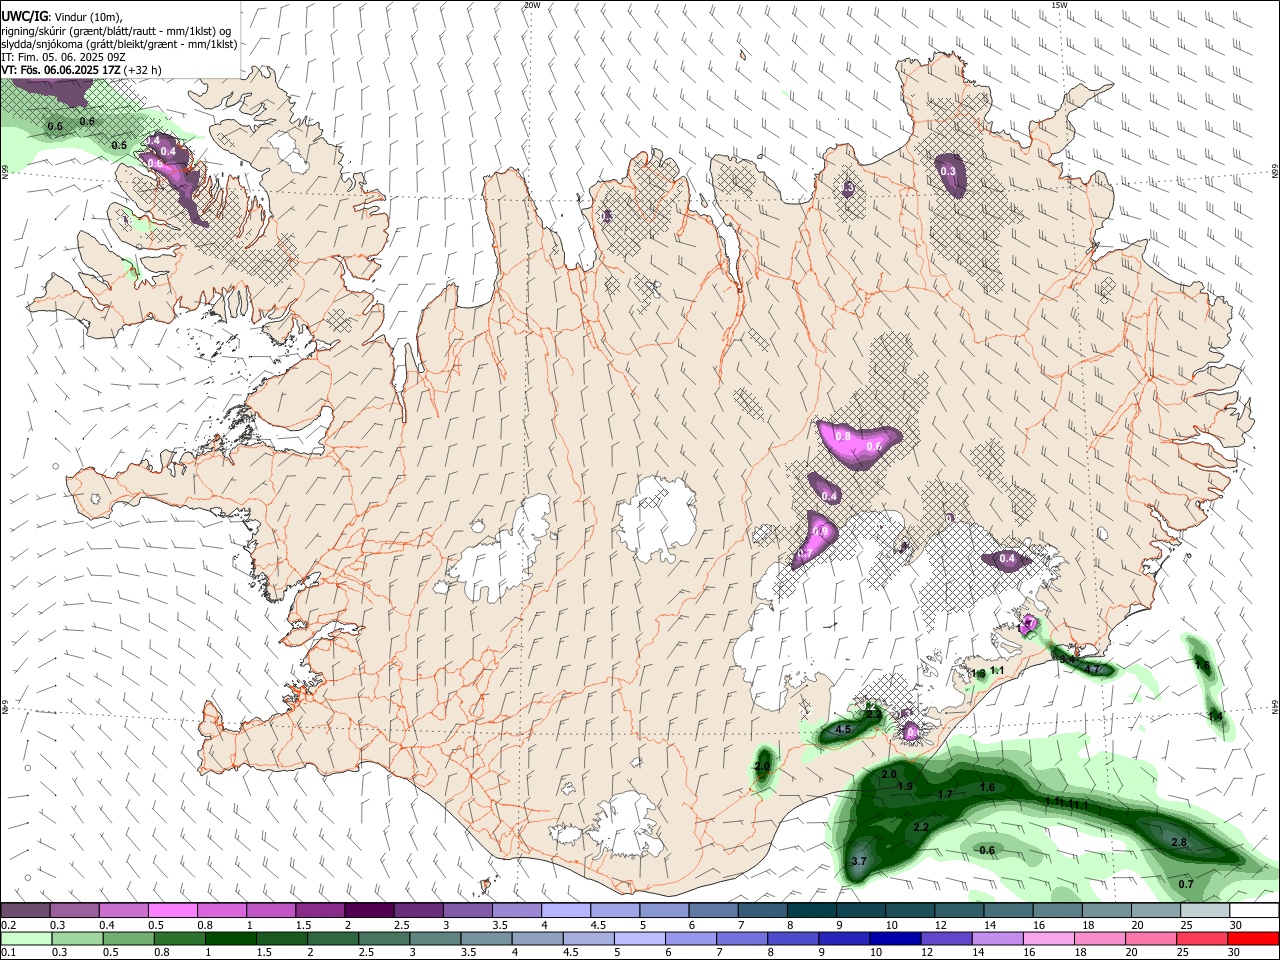1280x960 pixels.
Task: Click the white 30 swatch in upper legend
Action: coord(1254,911)
